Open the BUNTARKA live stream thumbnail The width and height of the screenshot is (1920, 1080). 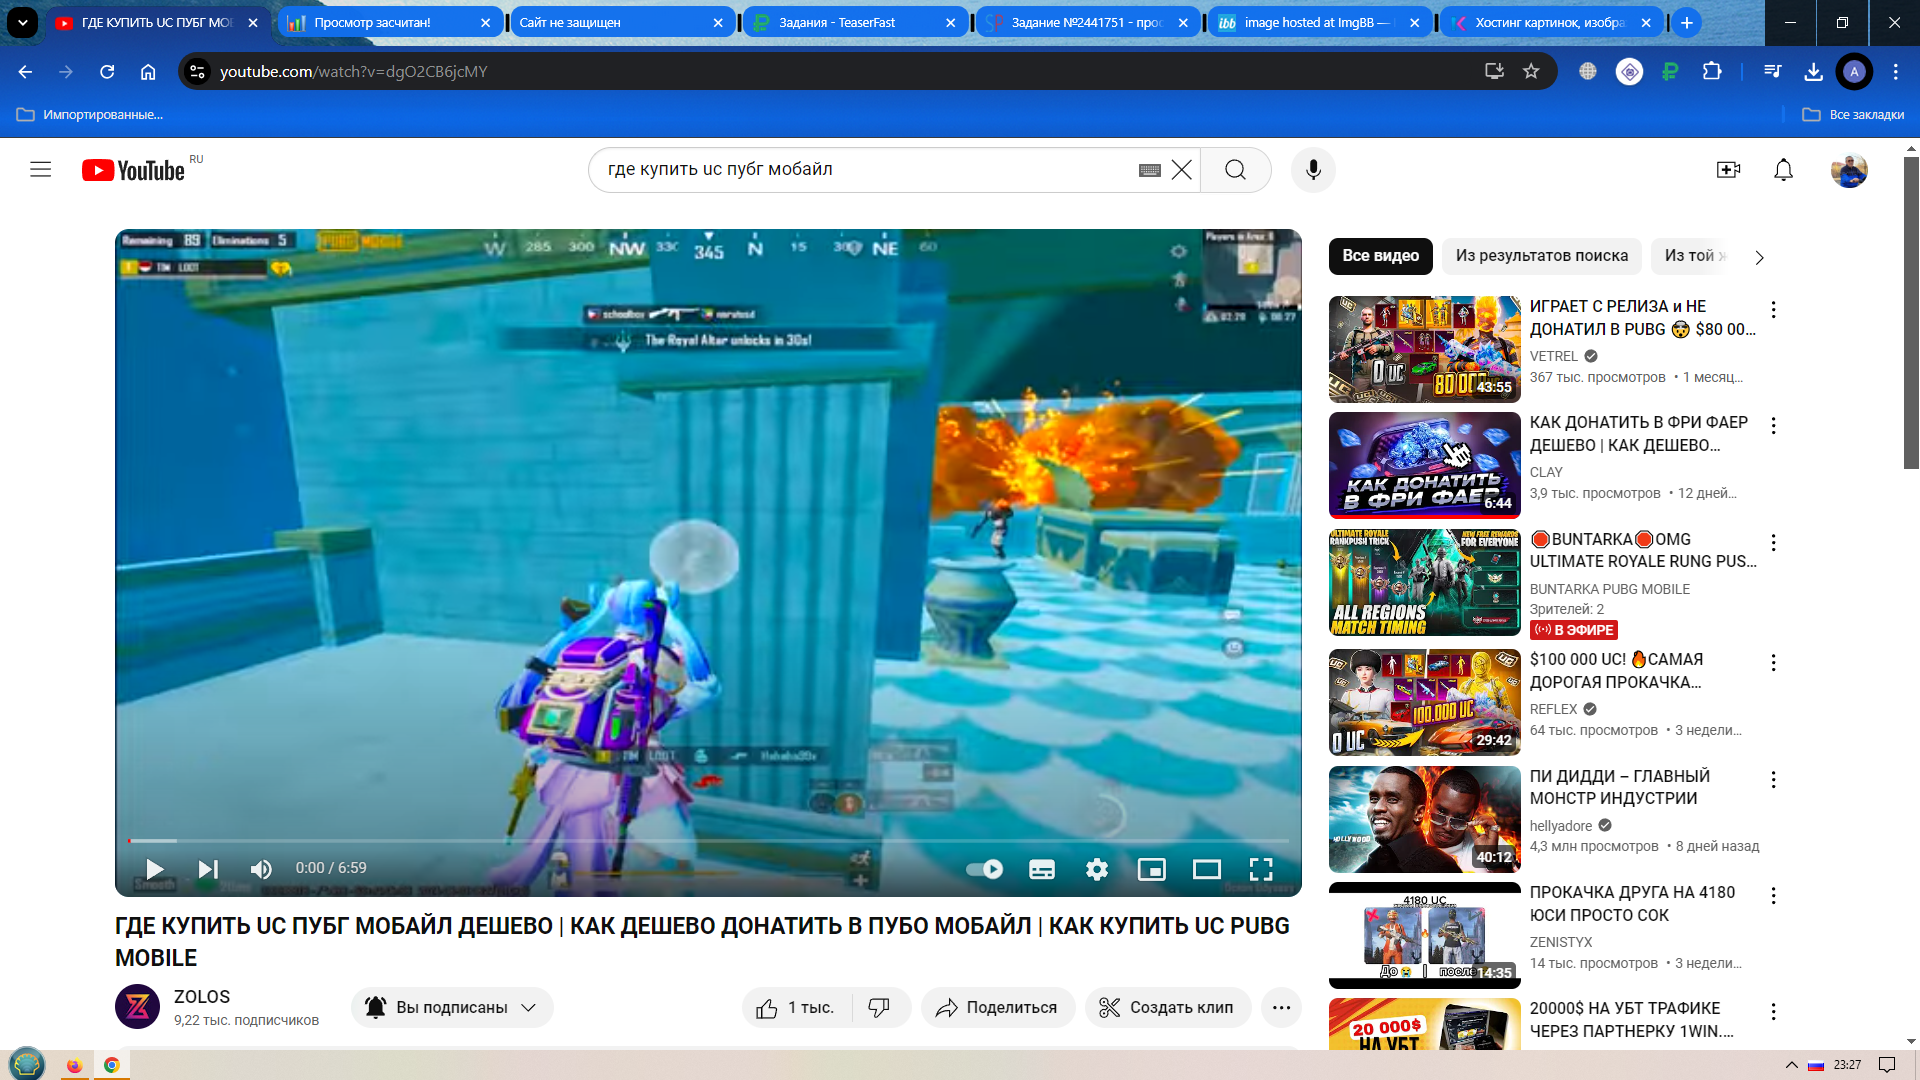click(1425, 583)
